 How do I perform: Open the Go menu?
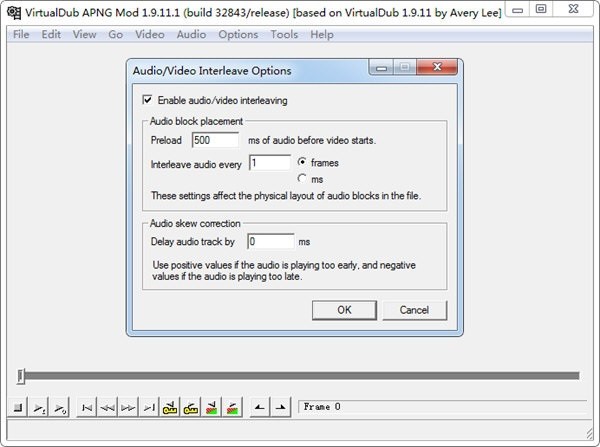(x=116, y=34)
